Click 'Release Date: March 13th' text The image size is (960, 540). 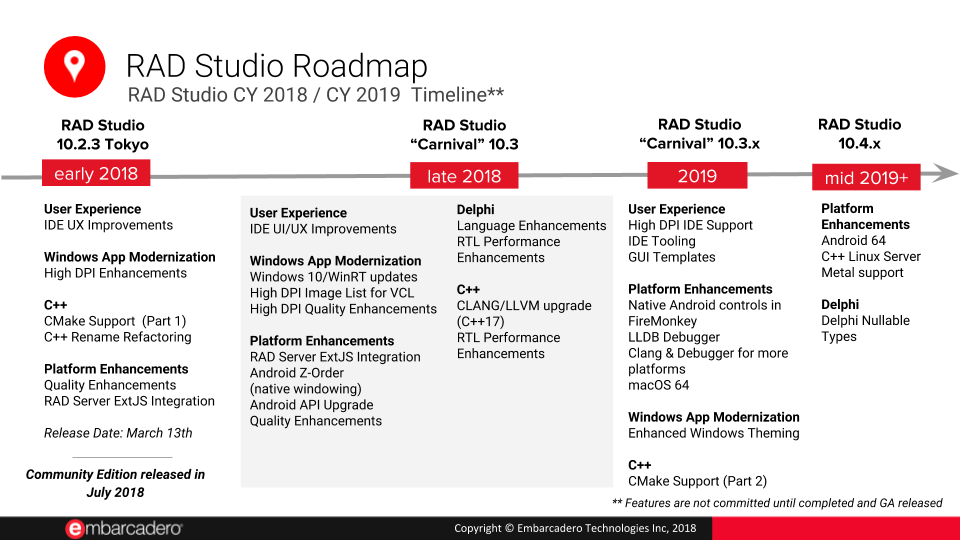tap(118, 433)
